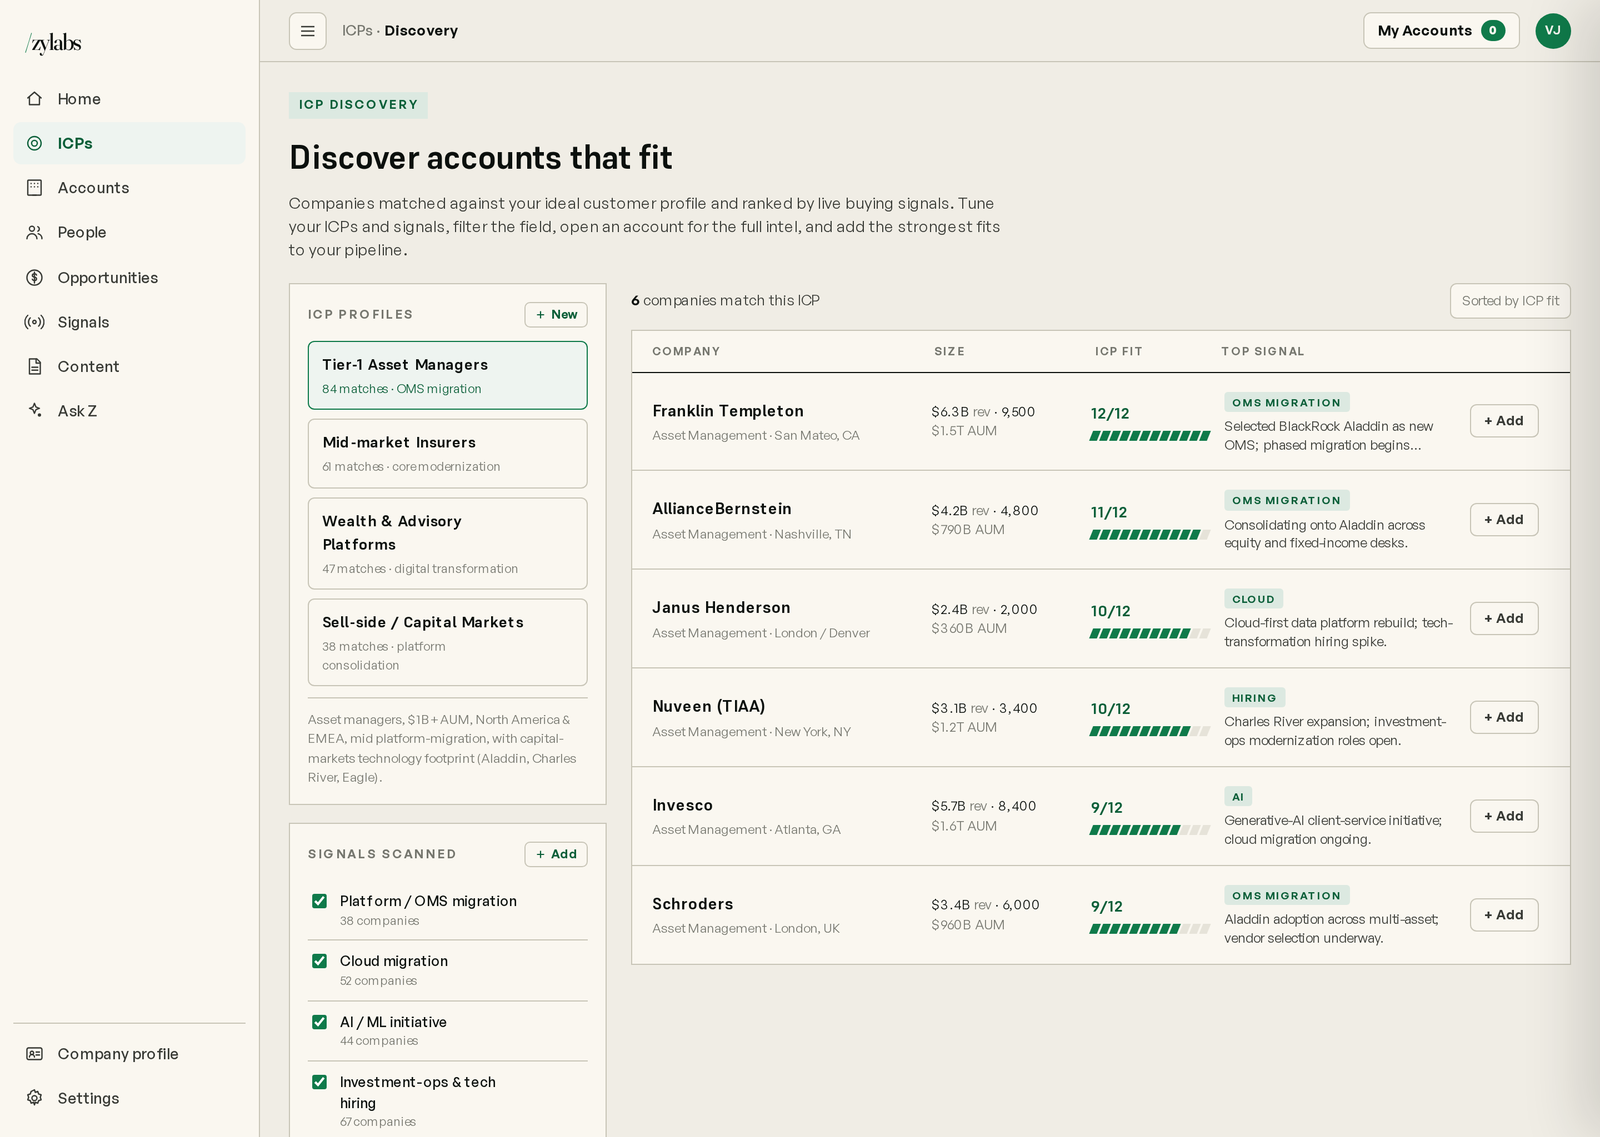Viewport: 1600px width, 1137px height.
Task: Add Janus Henderson to accounts
Action: [x=1504, y=619]
